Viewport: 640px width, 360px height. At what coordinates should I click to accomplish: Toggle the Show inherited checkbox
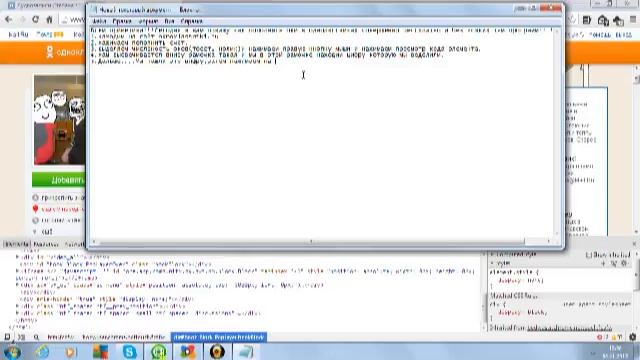click(x=589, y=255)
